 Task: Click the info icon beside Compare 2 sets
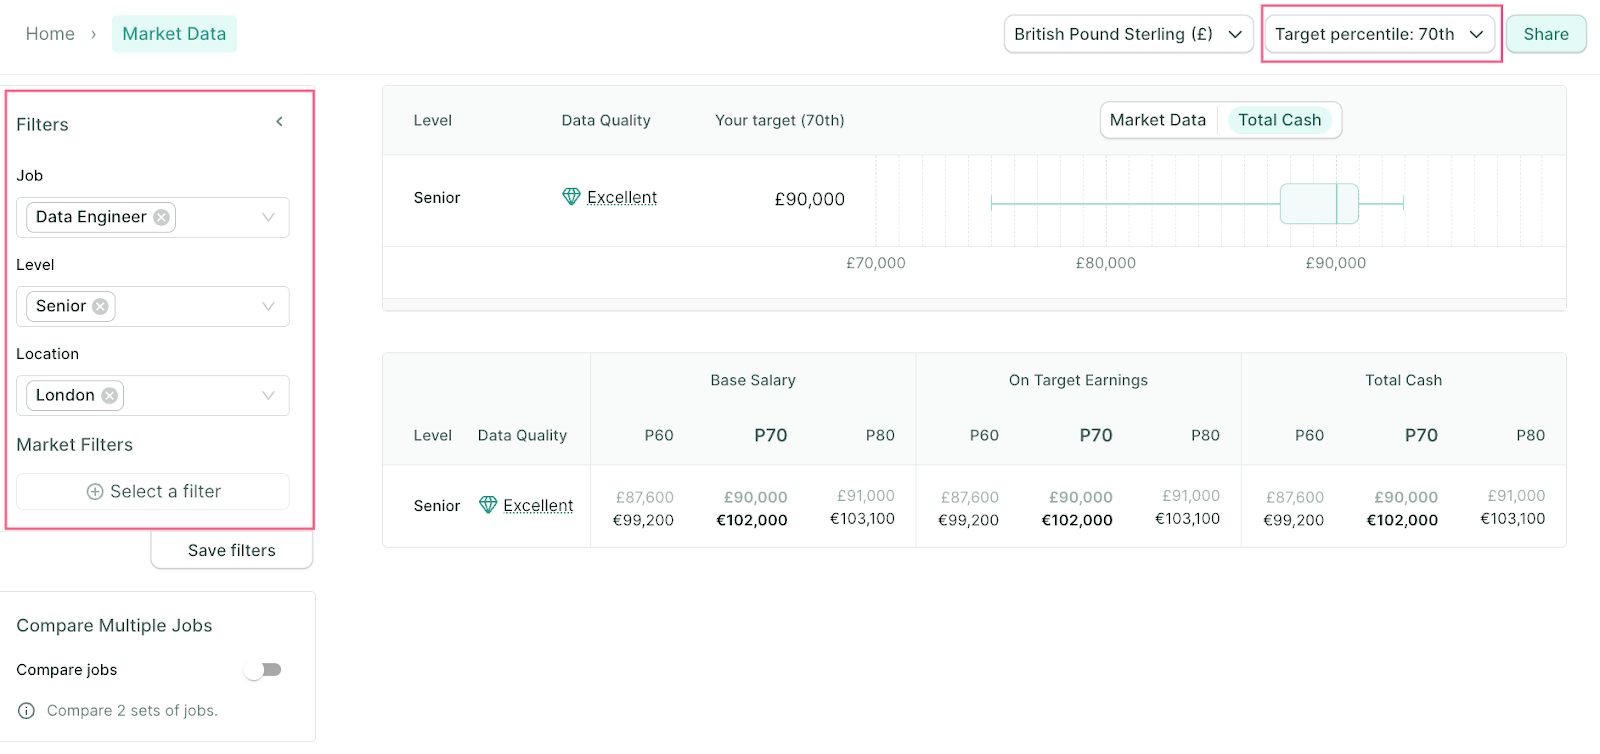click(27, 711)
